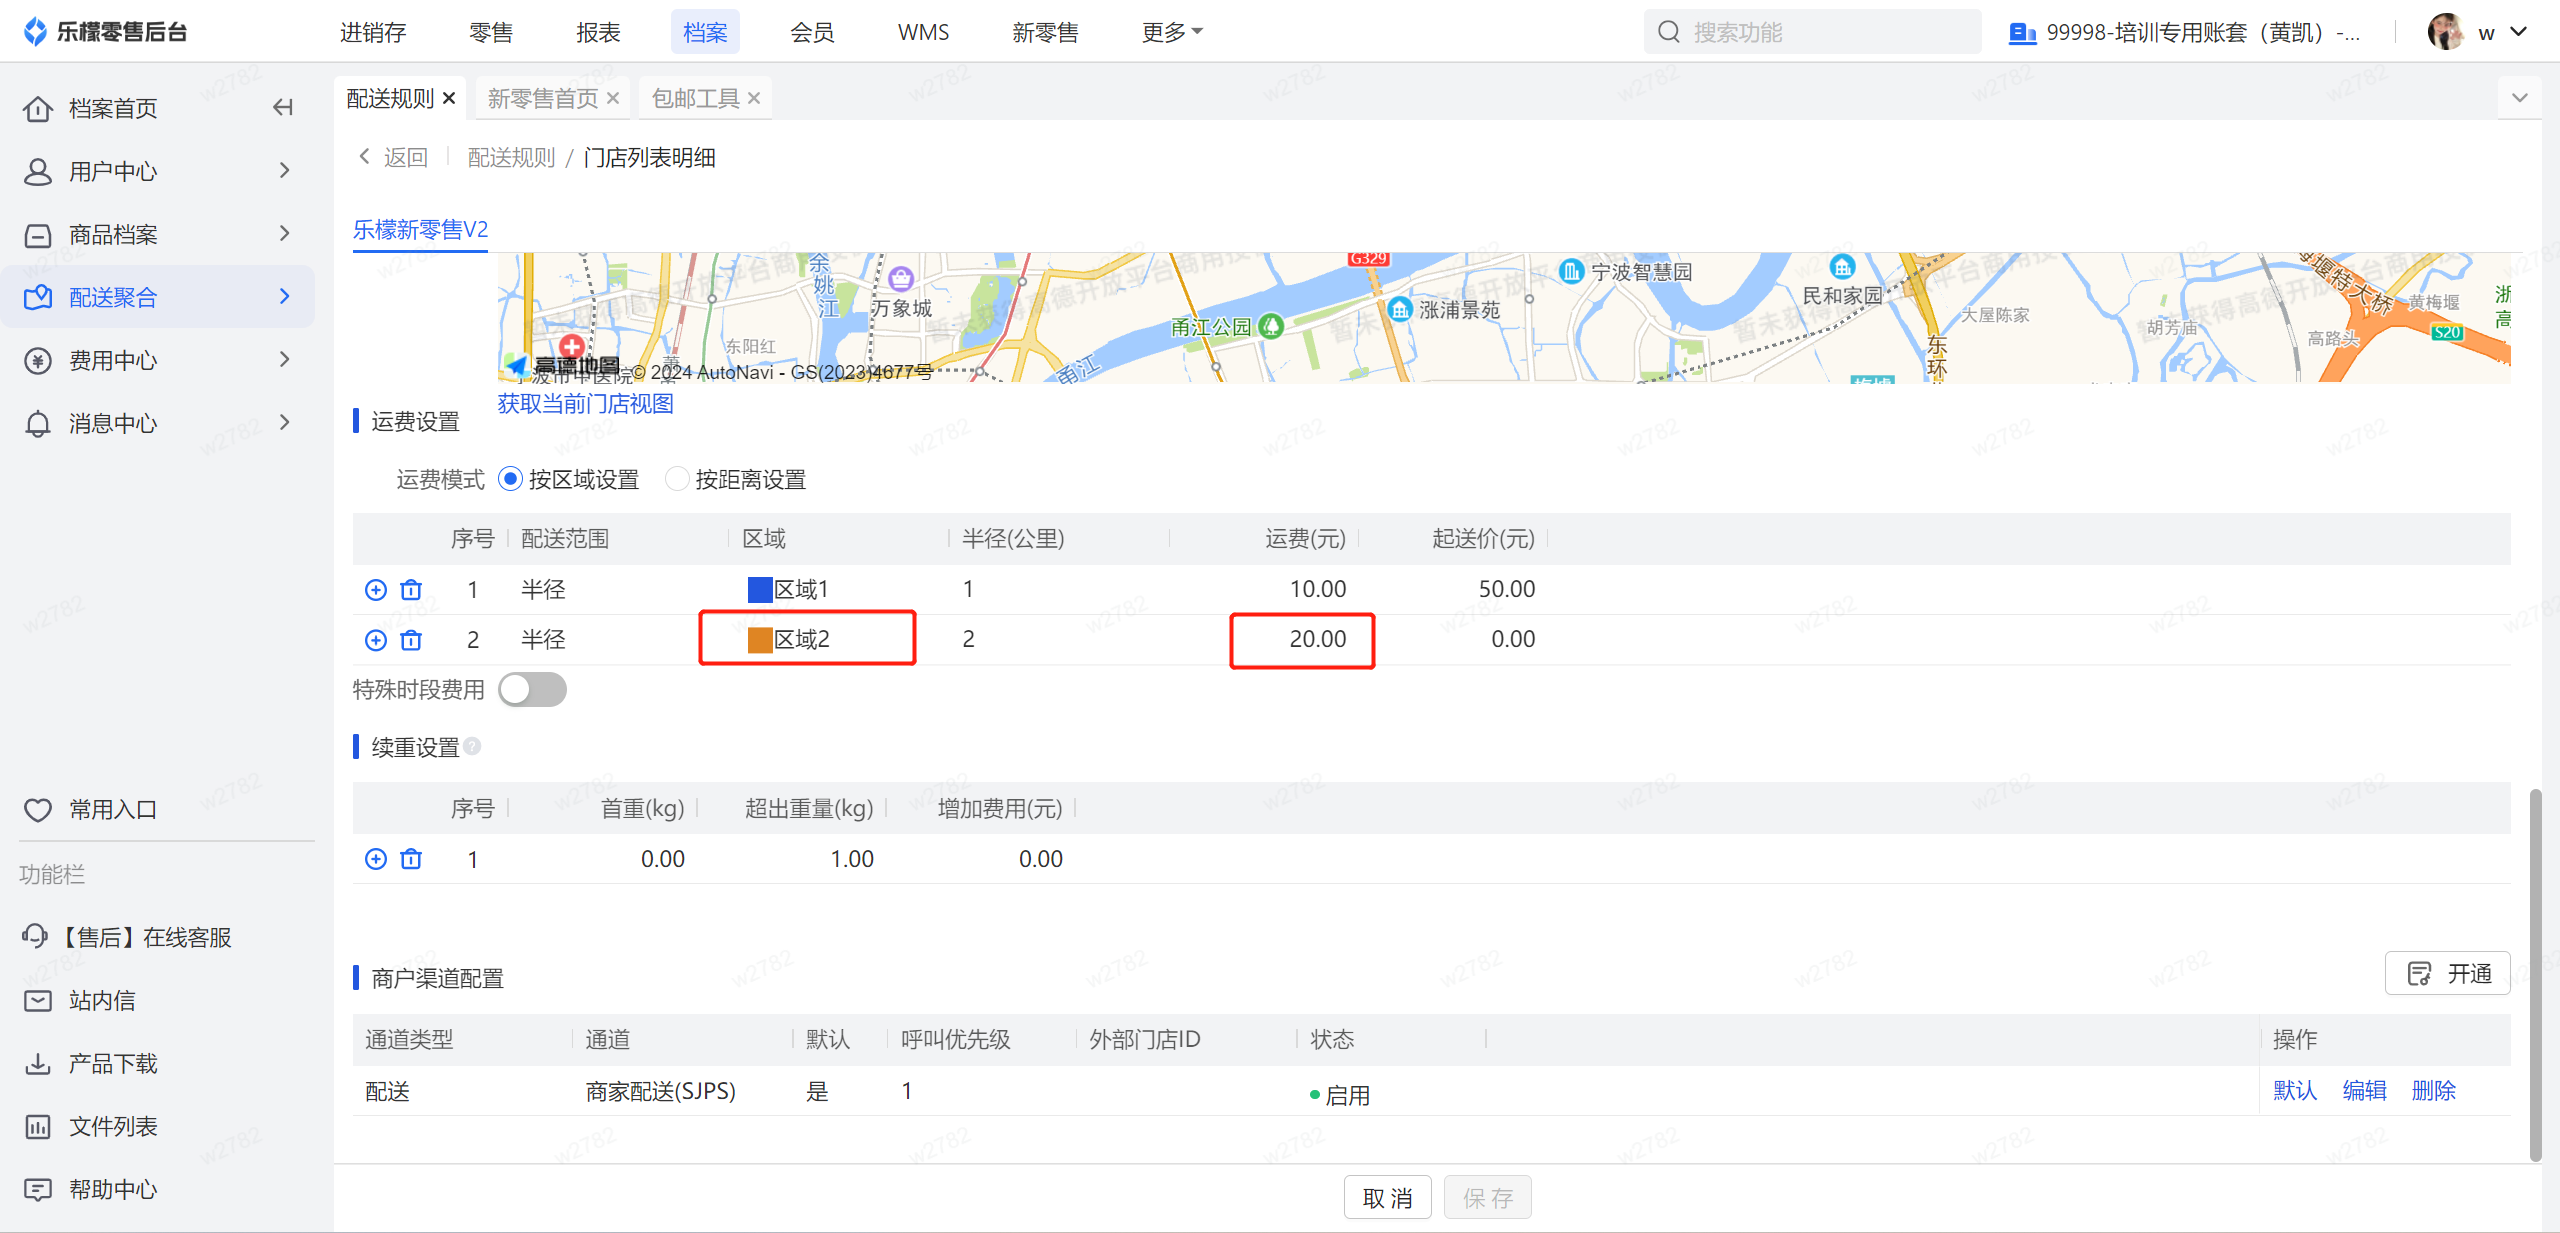Delete row 1 of the 续重设置 table
The image size is (2560, 1233).
411,859
